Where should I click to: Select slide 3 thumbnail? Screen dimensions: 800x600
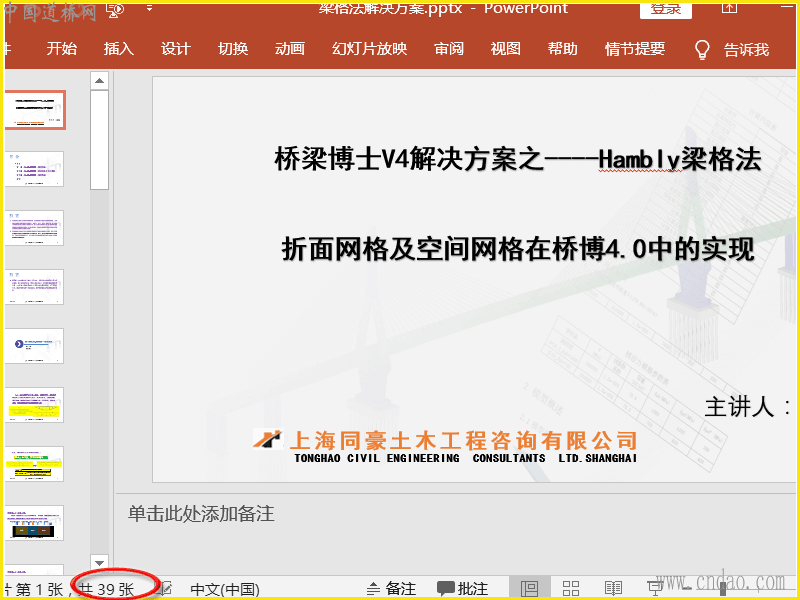[x=35, y=228]
